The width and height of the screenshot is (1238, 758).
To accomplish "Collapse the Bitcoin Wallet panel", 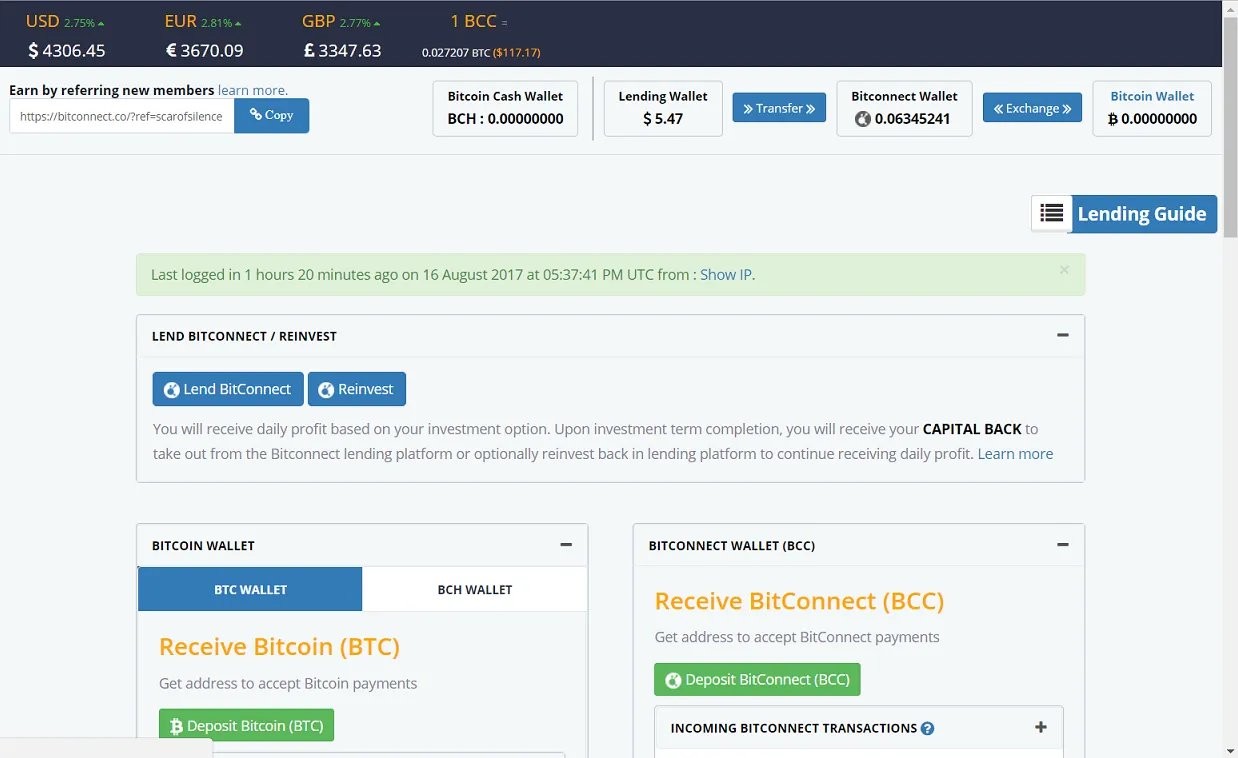I will 566,545.
